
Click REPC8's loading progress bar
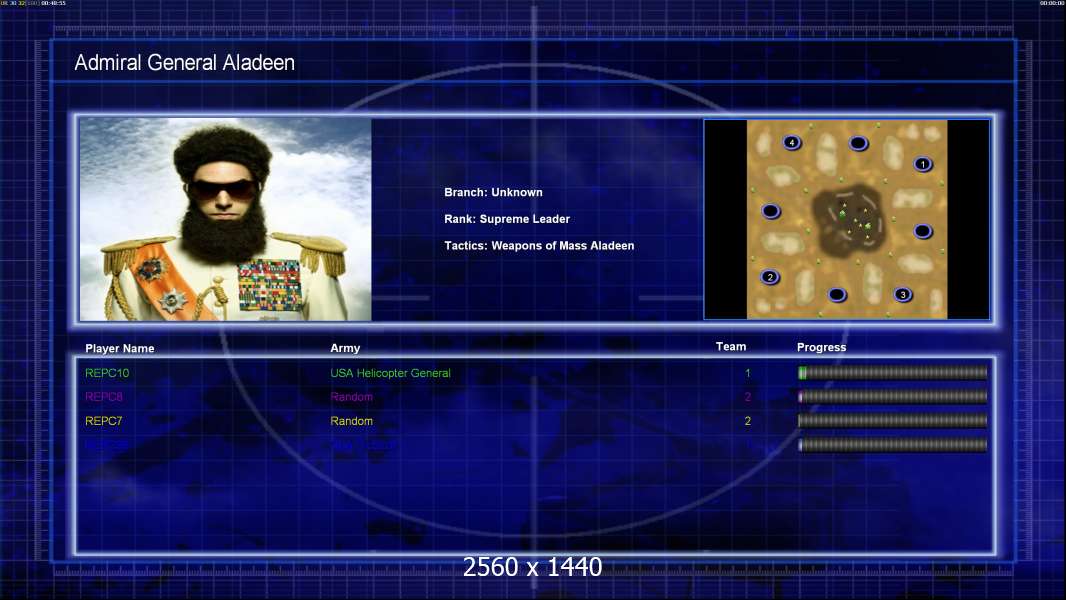(893, 396)
